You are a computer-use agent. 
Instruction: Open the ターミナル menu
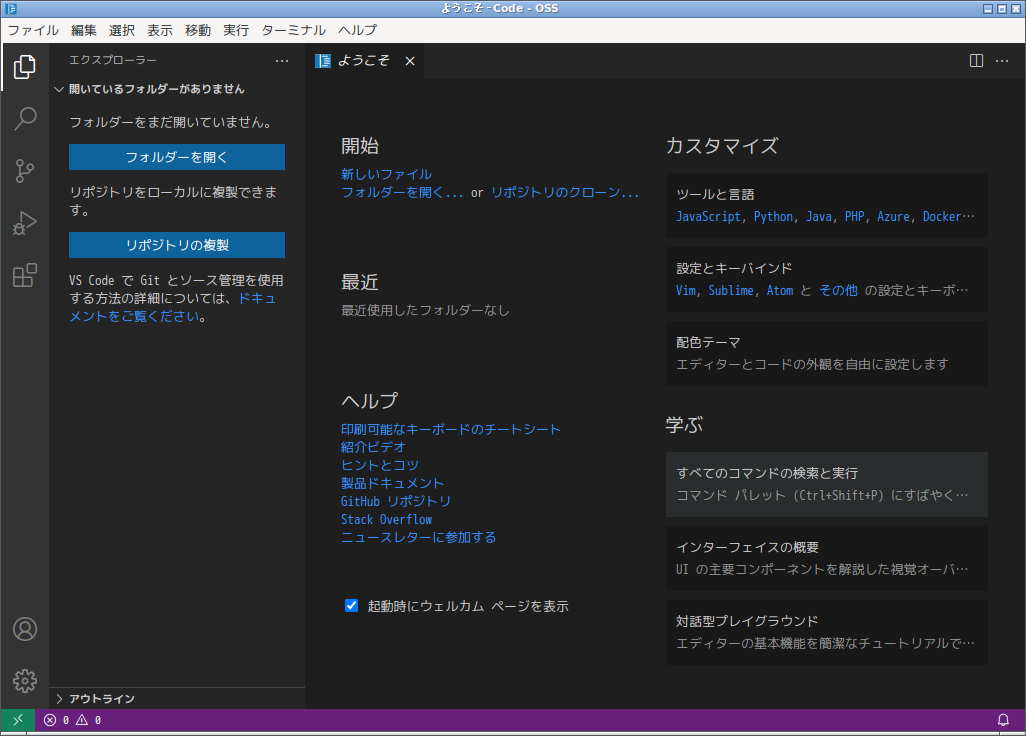point(293,30)
